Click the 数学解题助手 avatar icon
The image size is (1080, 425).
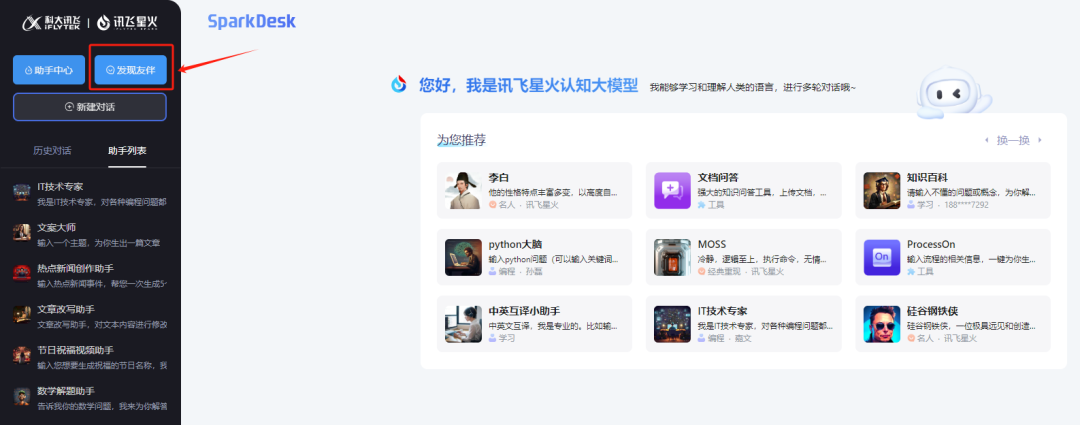pyautogui.click(x=21, y=396)
